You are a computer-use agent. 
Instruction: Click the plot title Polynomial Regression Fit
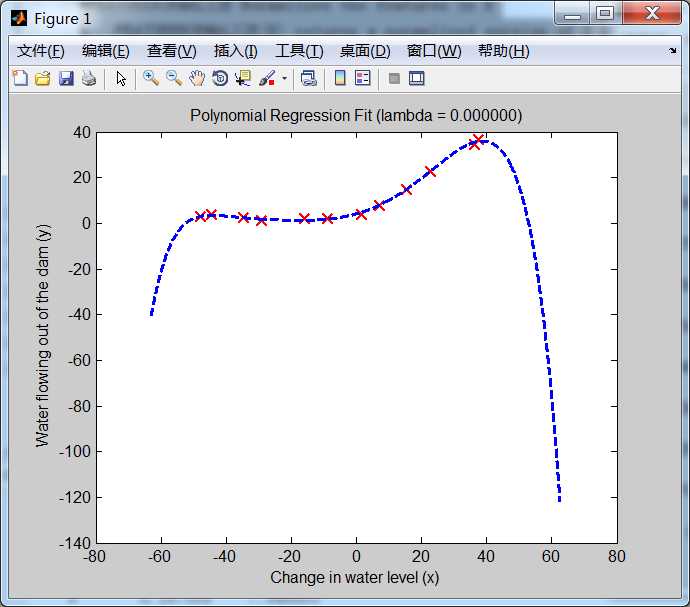356,116
